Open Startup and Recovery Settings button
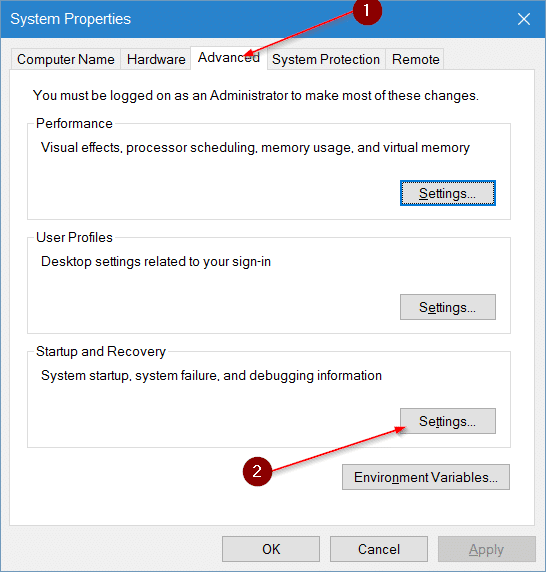546x572 pixels. pos(448,421)
